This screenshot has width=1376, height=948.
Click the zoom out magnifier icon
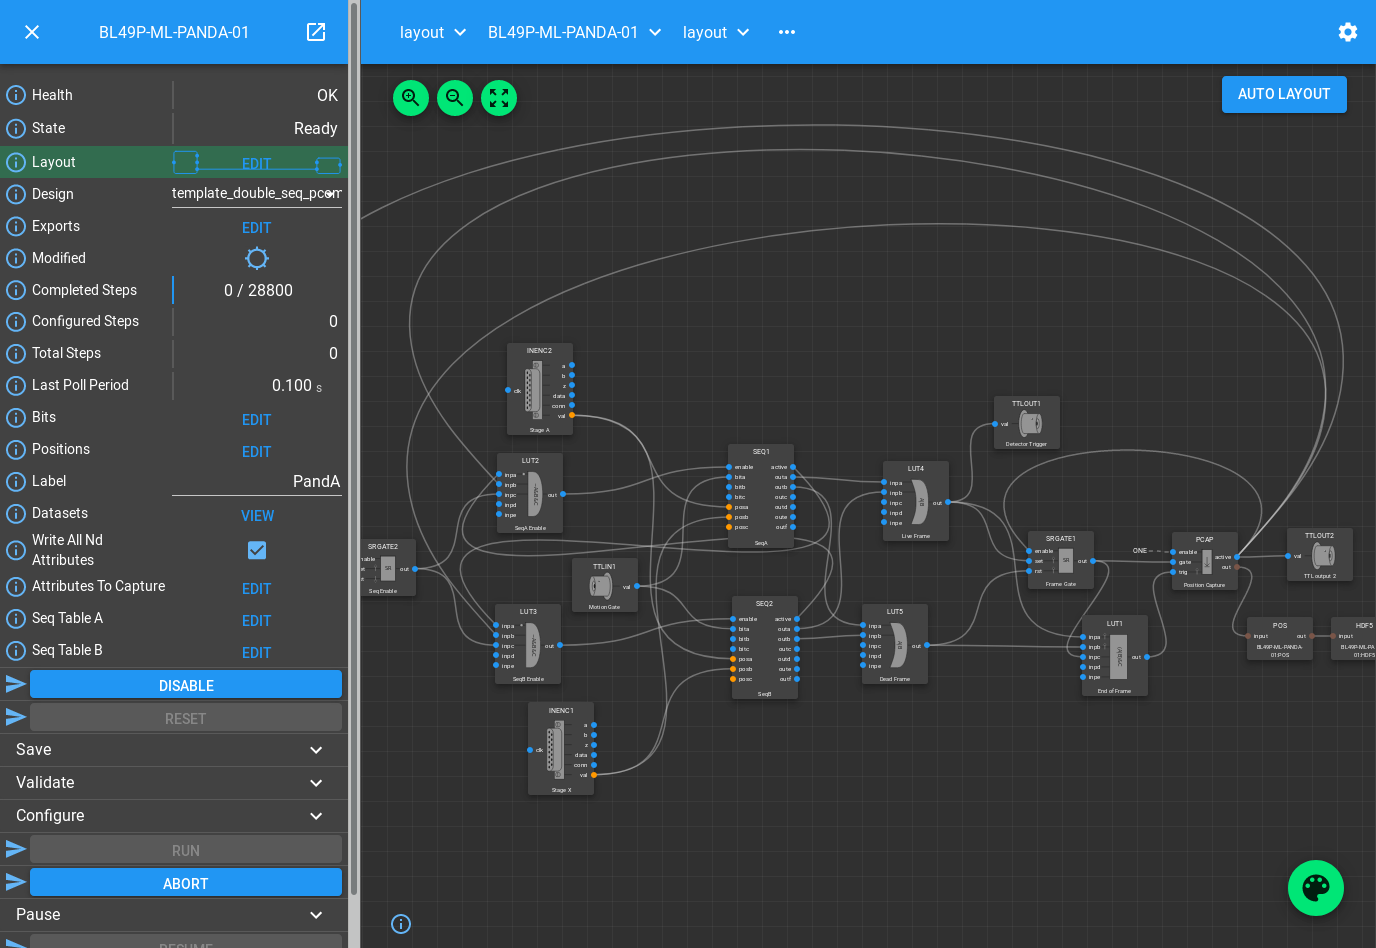click(x=455, y=98)
